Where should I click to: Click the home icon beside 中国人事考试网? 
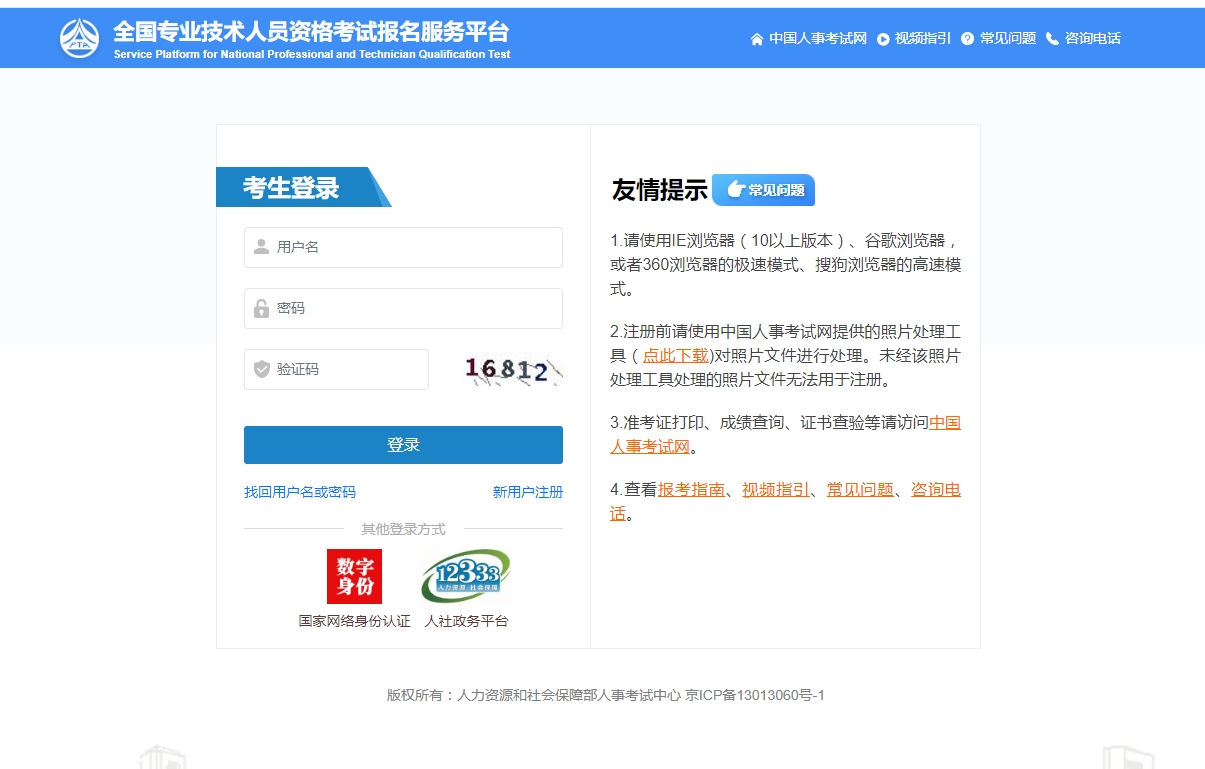(x=756, y=39)
